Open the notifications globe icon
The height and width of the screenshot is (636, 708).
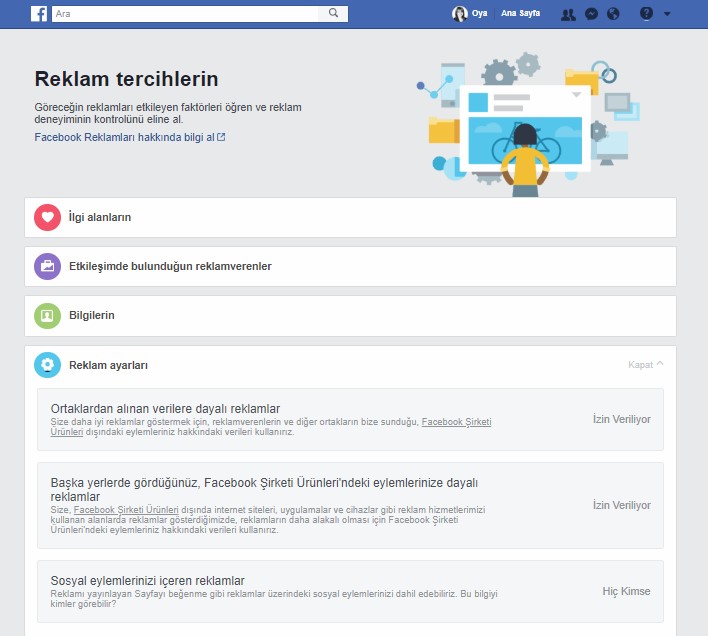(613, 14)
